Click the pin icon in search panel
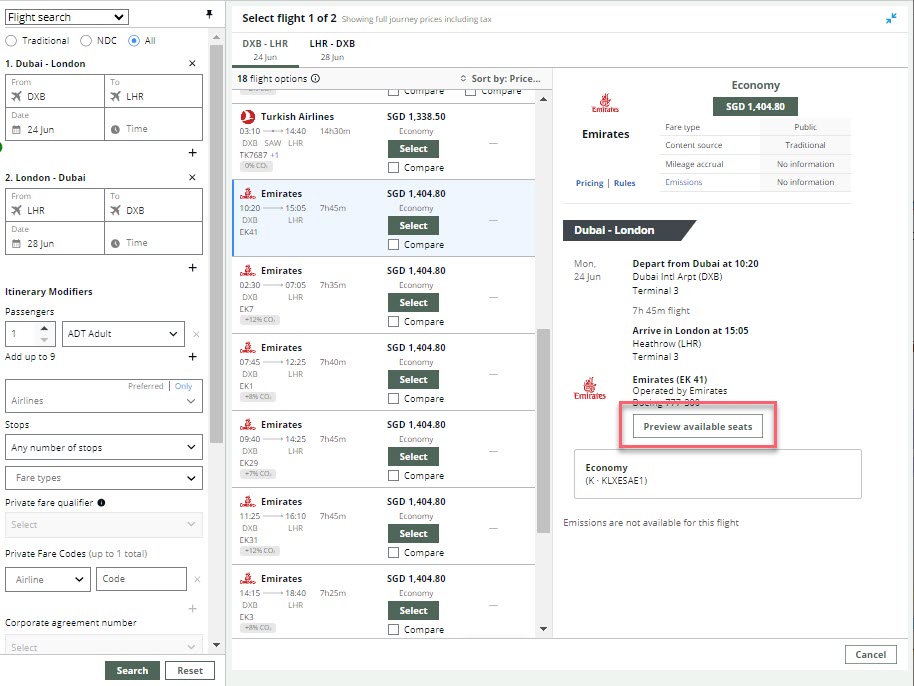The image size is (914, 686). coord(209,14)
